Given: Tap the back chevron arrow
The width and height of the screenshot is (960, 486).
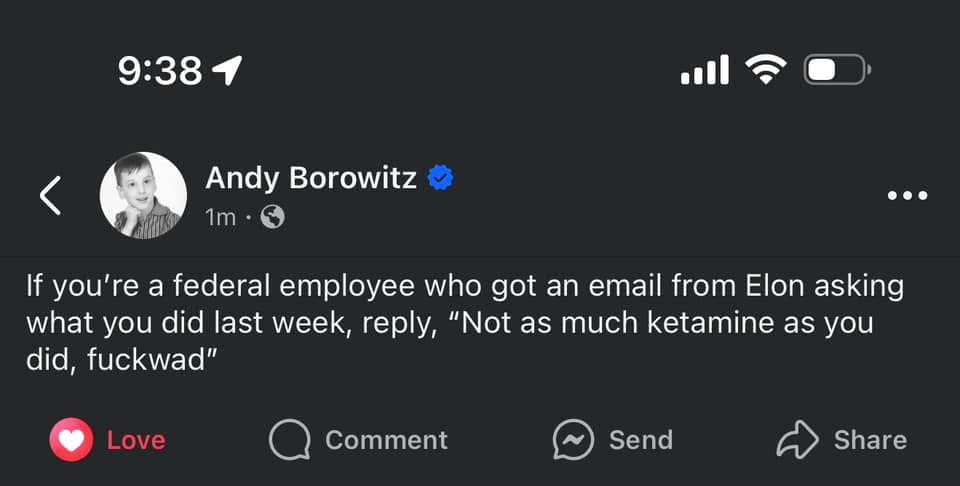Looking at the screenshot, I should pos(51,196).
